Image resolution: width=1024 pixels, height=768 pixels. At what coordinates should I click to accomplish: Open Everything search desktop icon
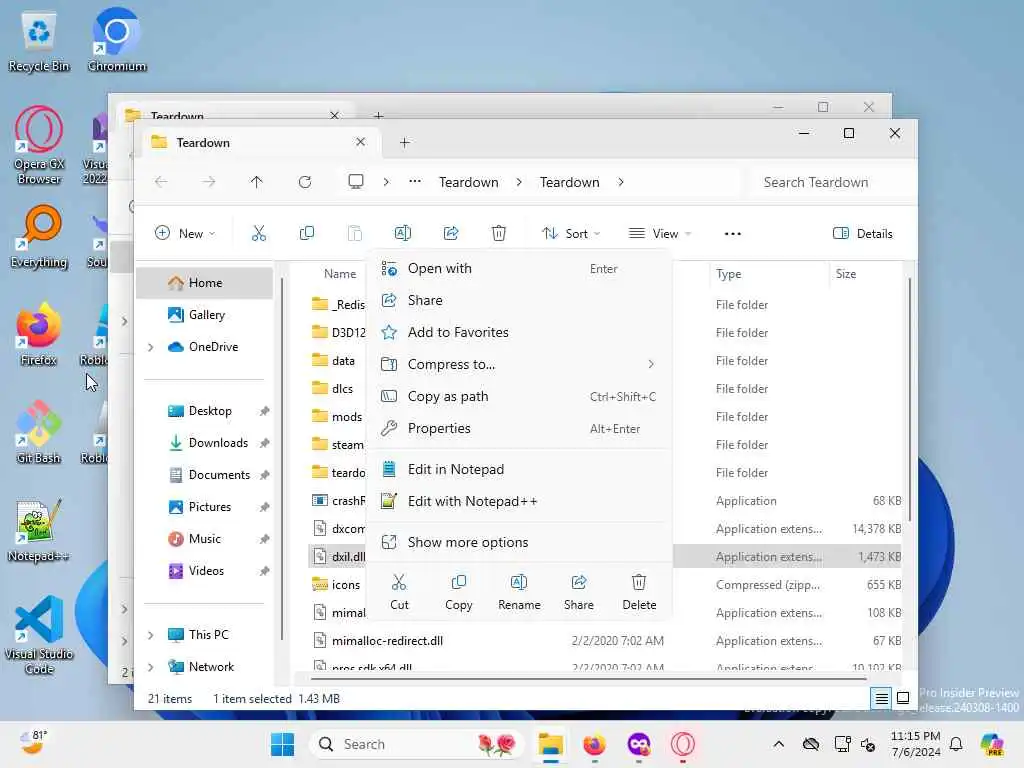click(x=39, y=237)
